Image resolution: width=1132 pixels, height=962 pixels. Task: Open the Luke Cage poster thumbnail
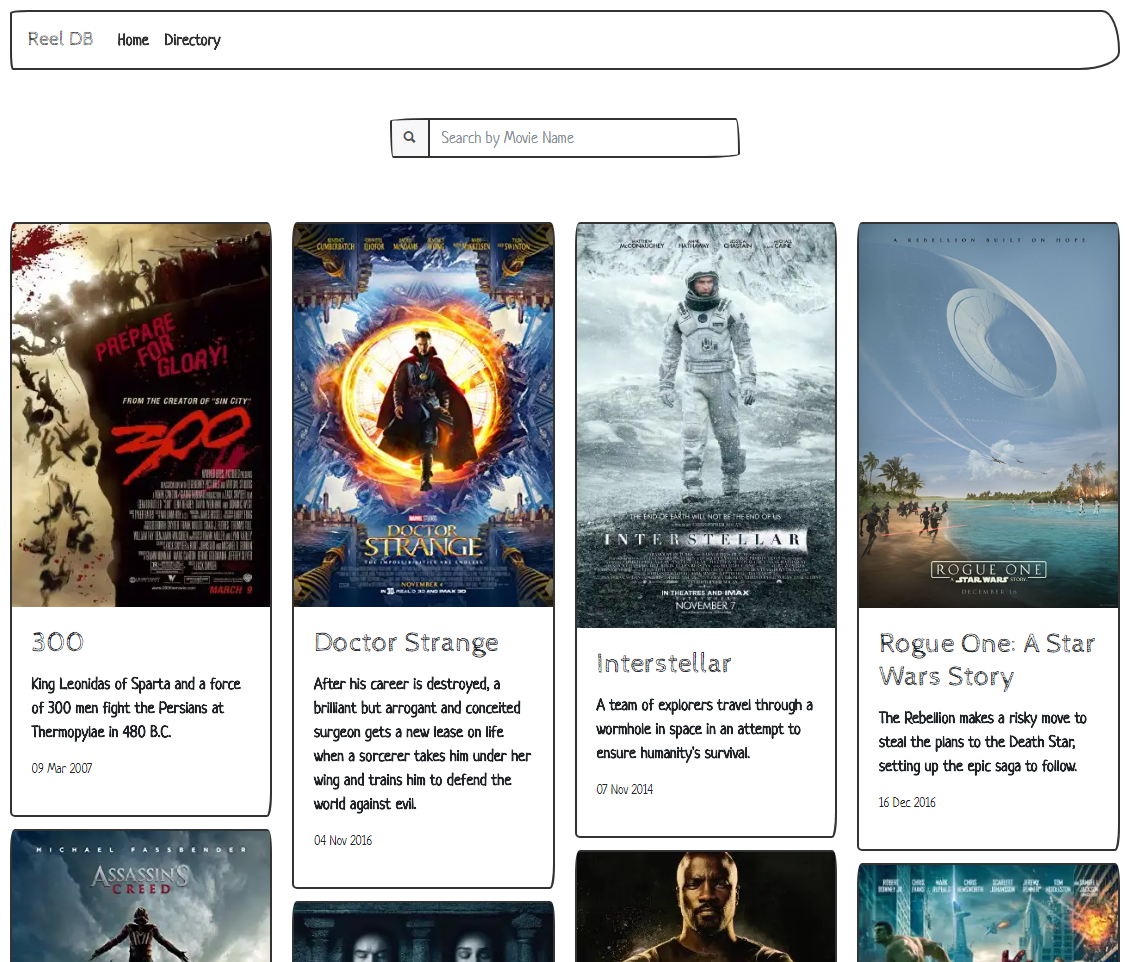(x=706, y=906)
